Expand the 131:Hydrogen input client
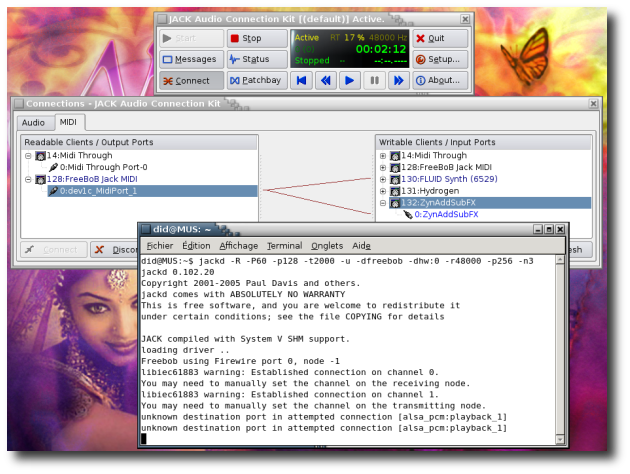Screen dimensions: 630x474 (383, 191)
